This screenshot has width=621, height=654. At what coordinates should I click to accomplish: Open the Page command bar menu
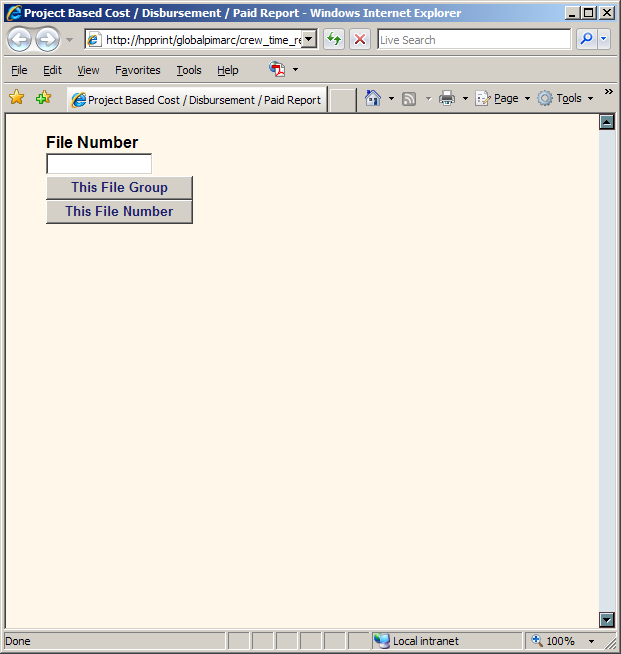(503, 98)
